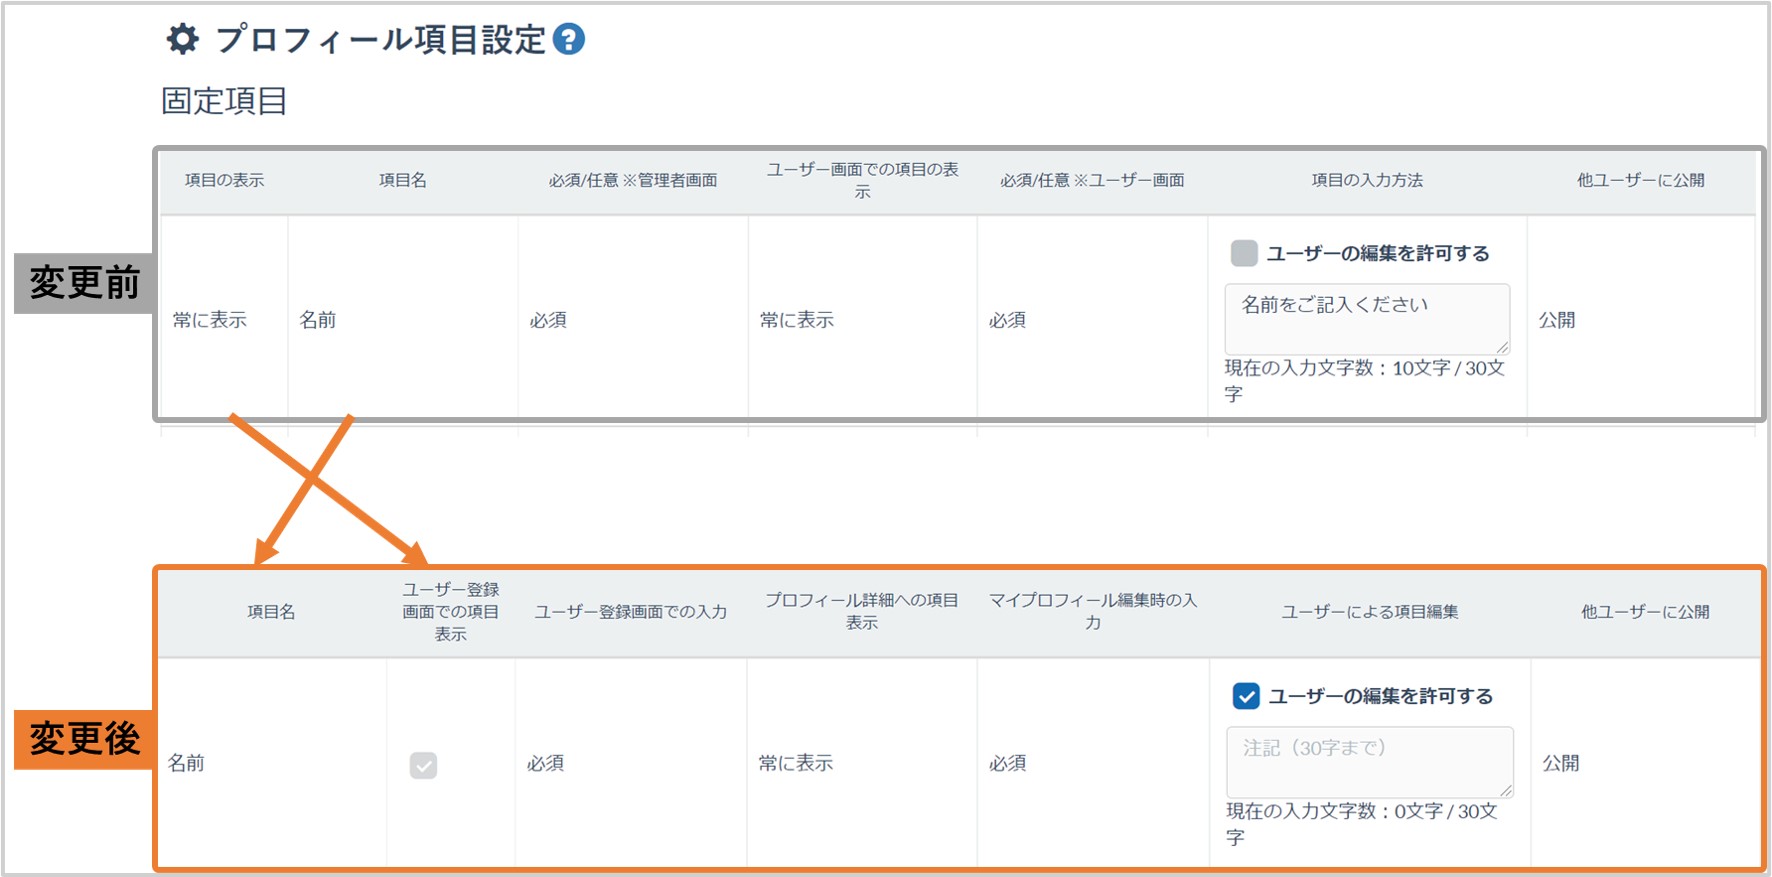This screenshot has width=1772, height=877.
Task: Enable ユーザーの編集を許可する checkbox in 変更前 table
Action: click(x=1244, y=253)
